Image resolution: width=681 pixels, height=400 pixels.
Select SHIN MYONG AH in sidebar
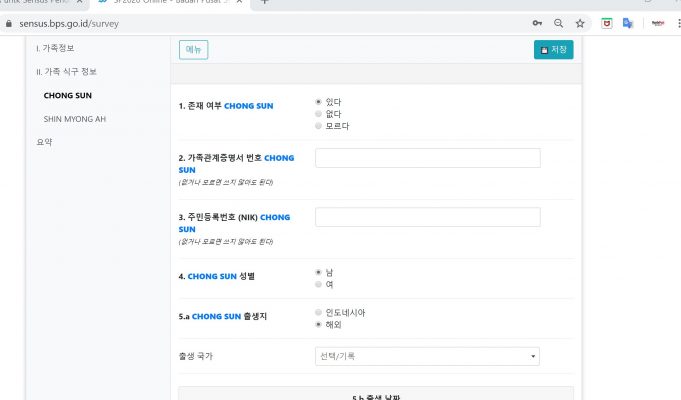click(x=74, y=119)
